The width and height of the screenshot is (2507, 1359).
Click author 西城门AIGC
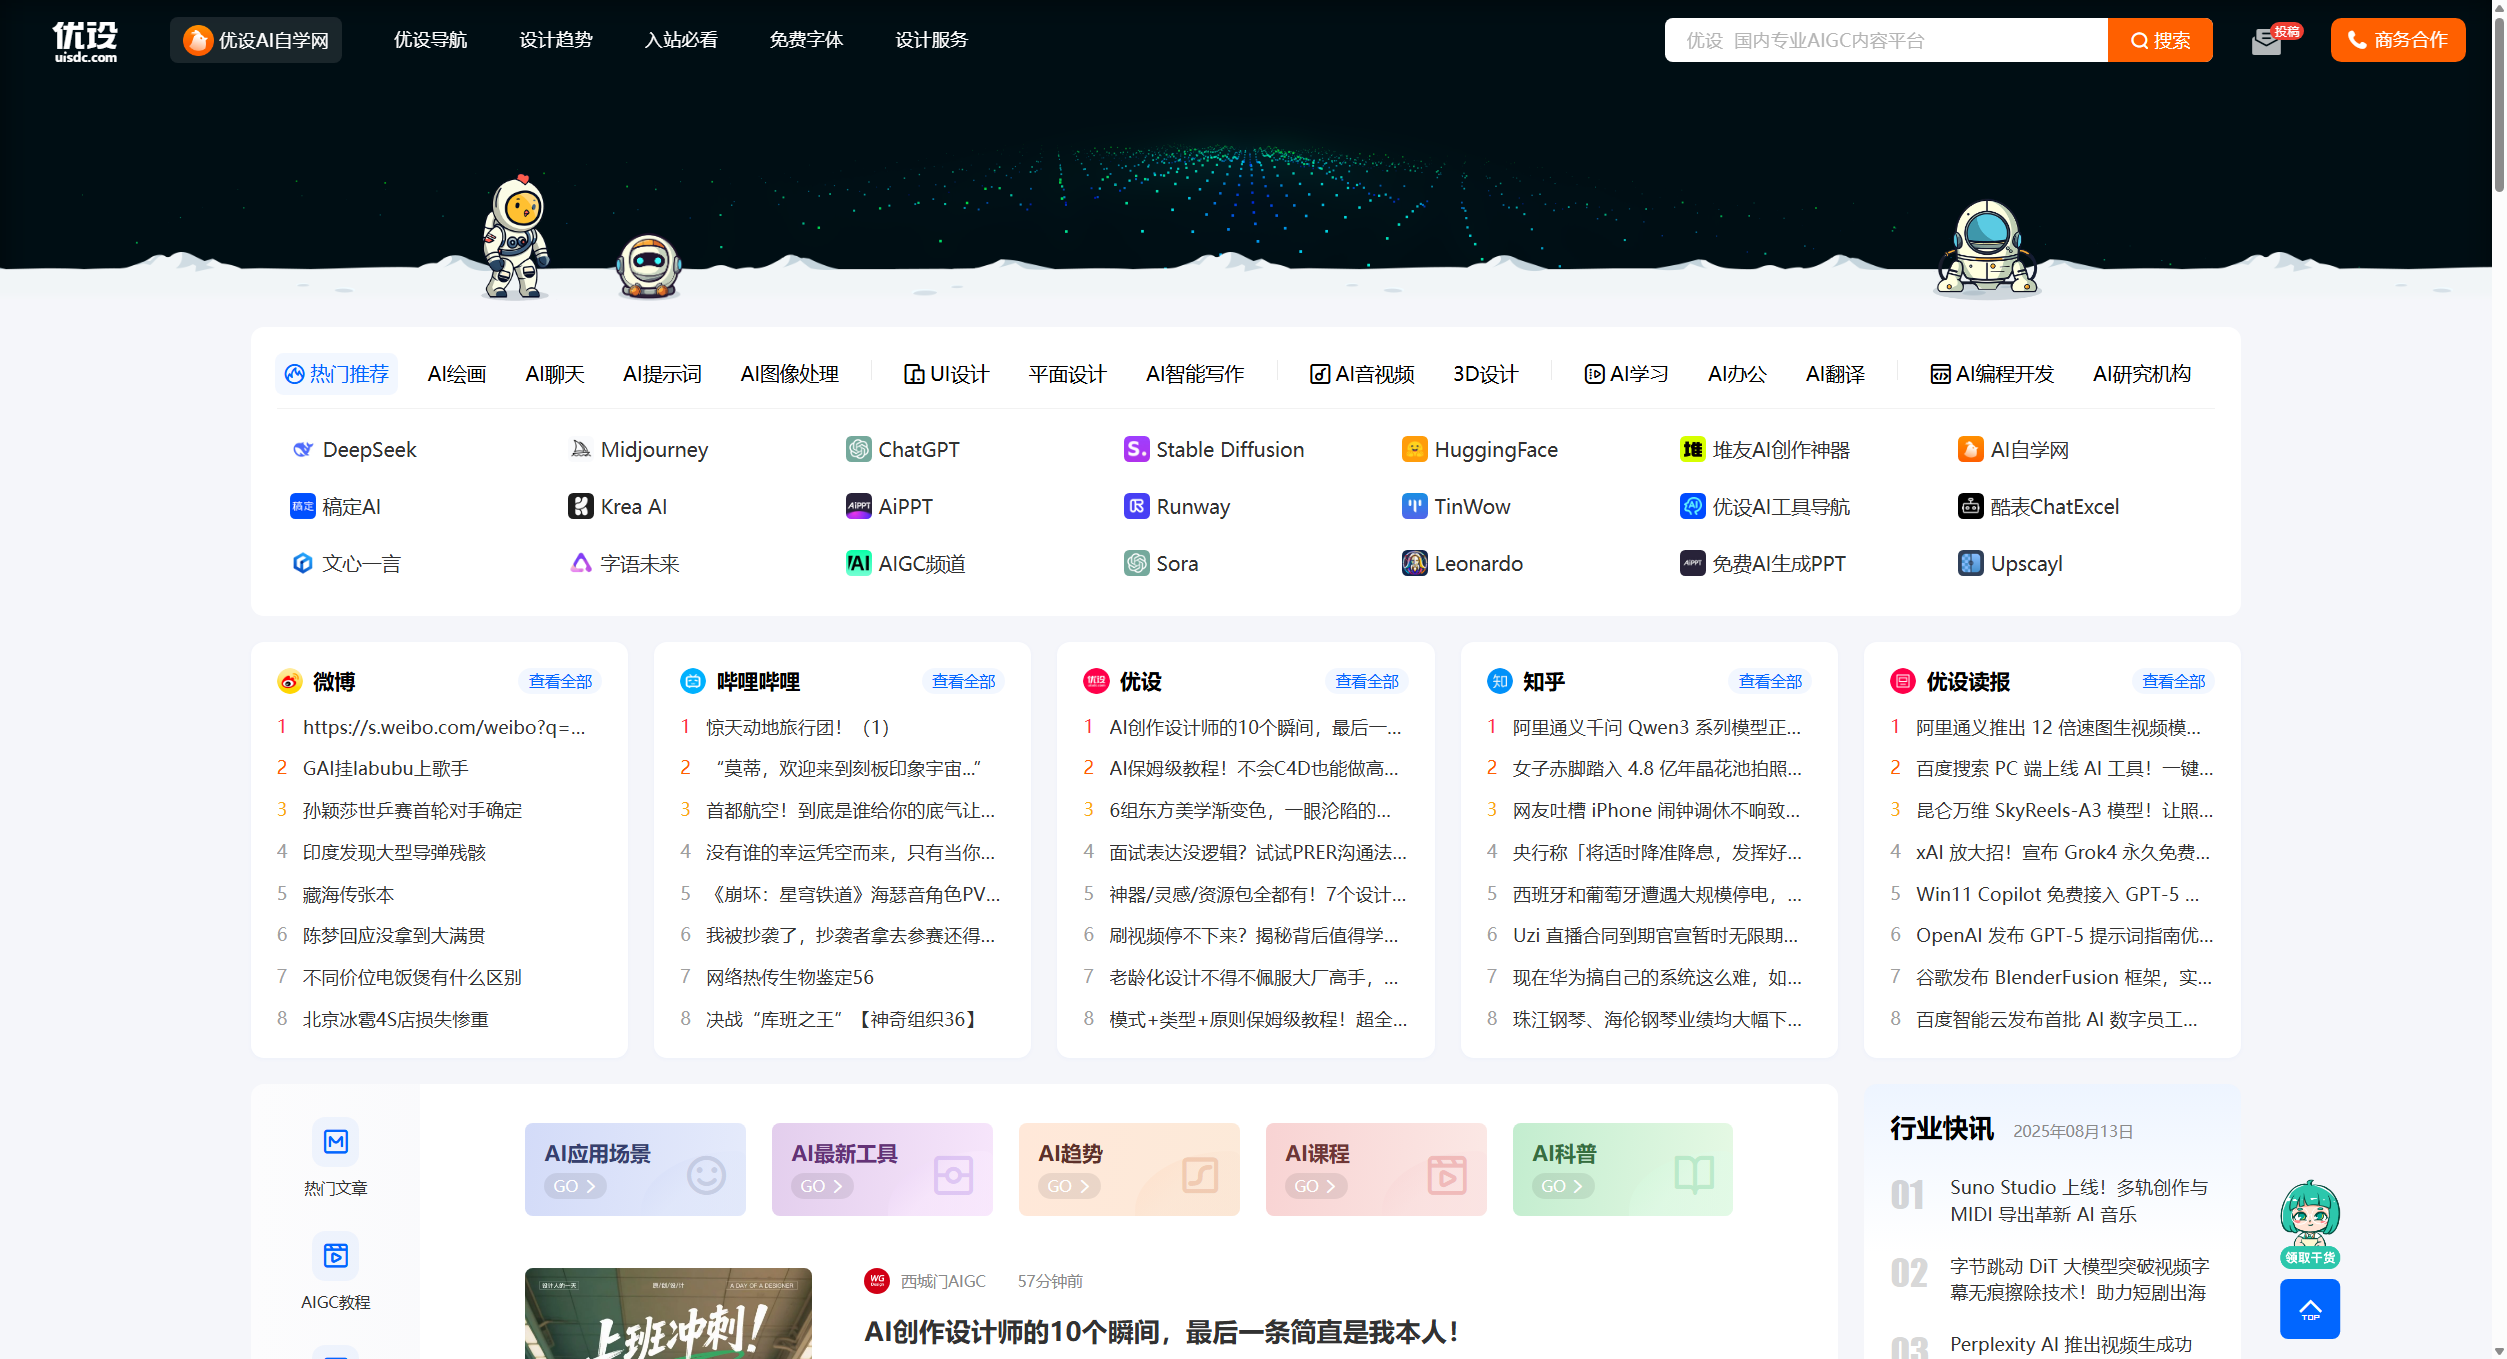tap(942, 1282)
